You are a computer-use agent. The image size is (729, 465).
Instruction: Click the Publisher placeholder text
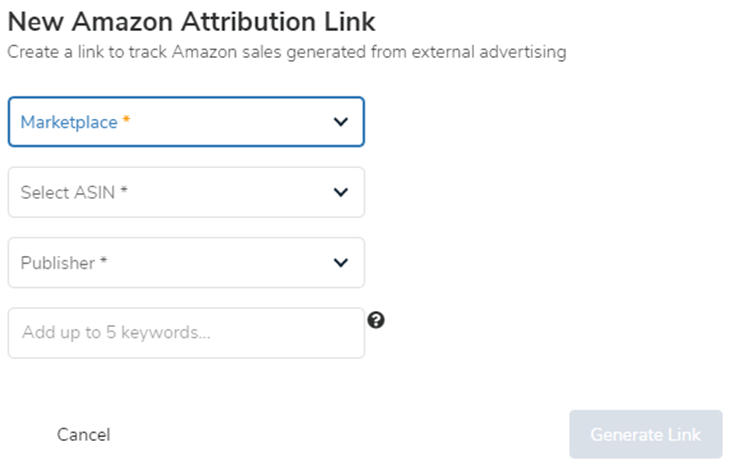click(x=57, y=263)
